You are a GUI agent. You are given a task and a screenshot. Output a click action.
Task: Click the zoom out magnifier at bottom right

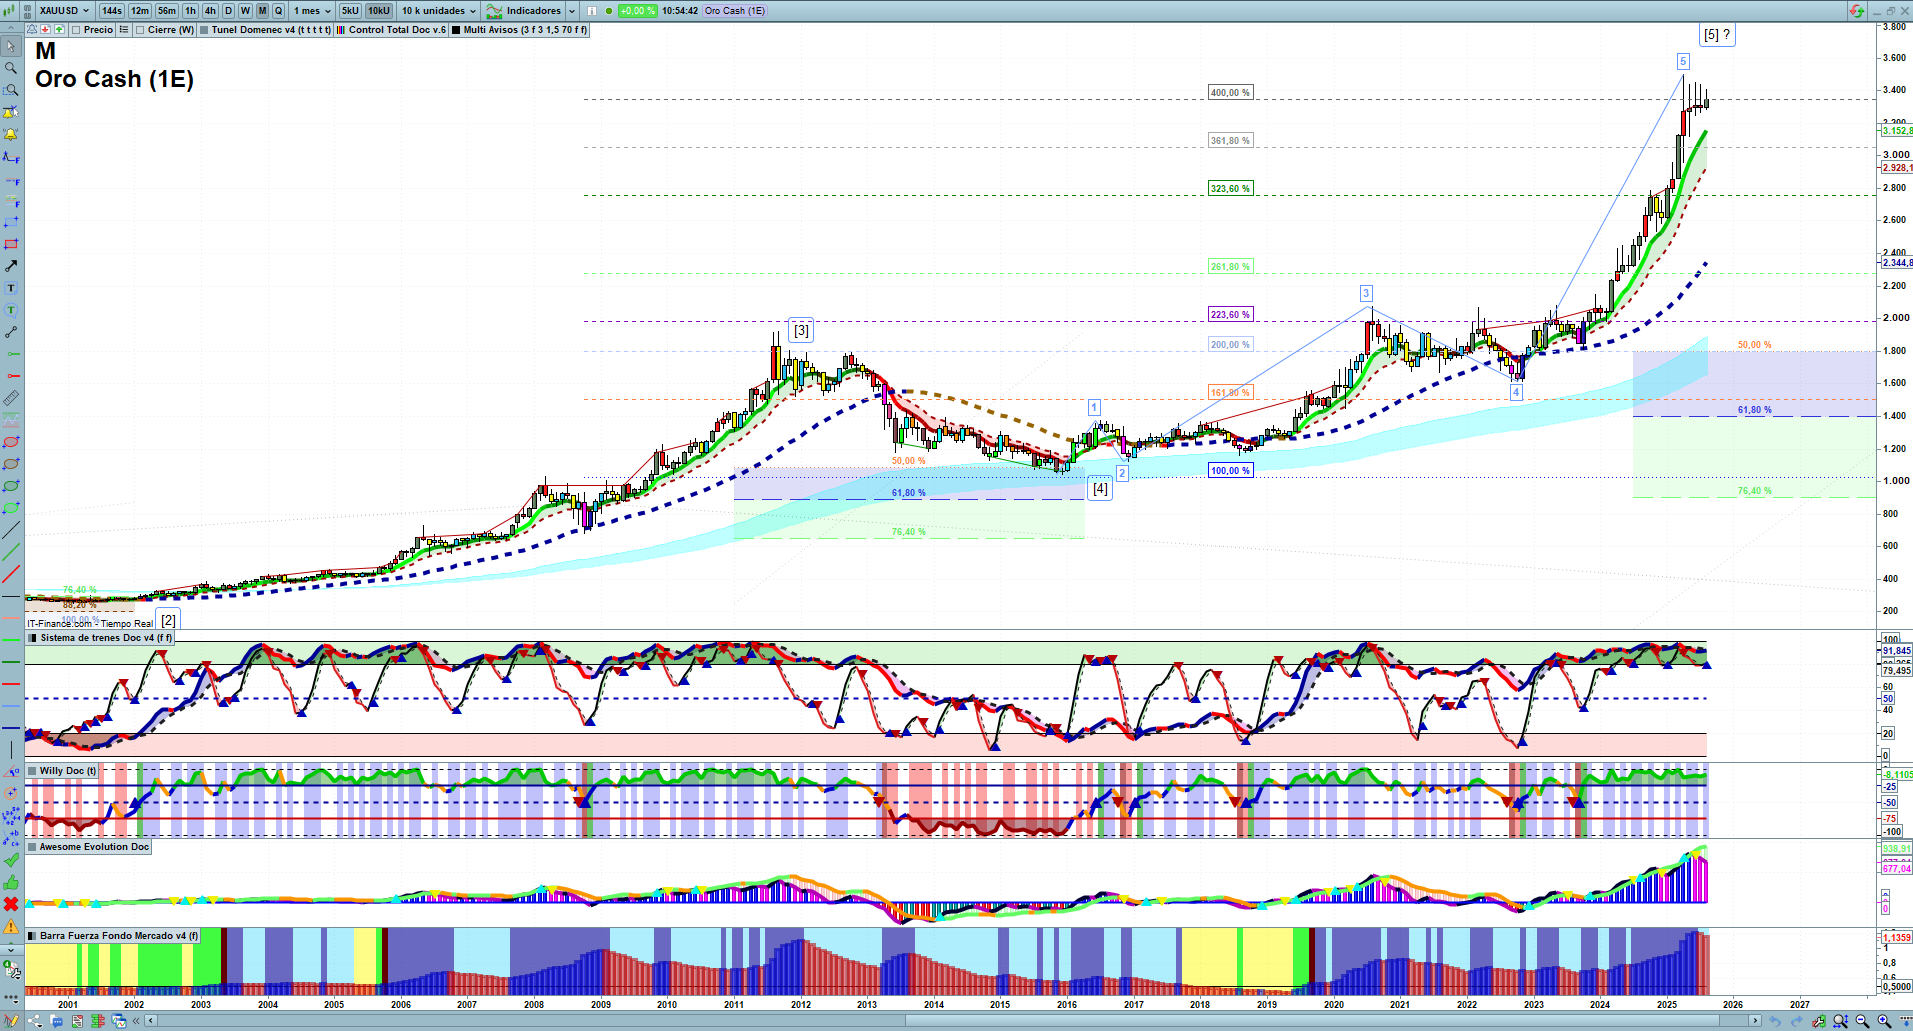[x=1862, y=1021]
